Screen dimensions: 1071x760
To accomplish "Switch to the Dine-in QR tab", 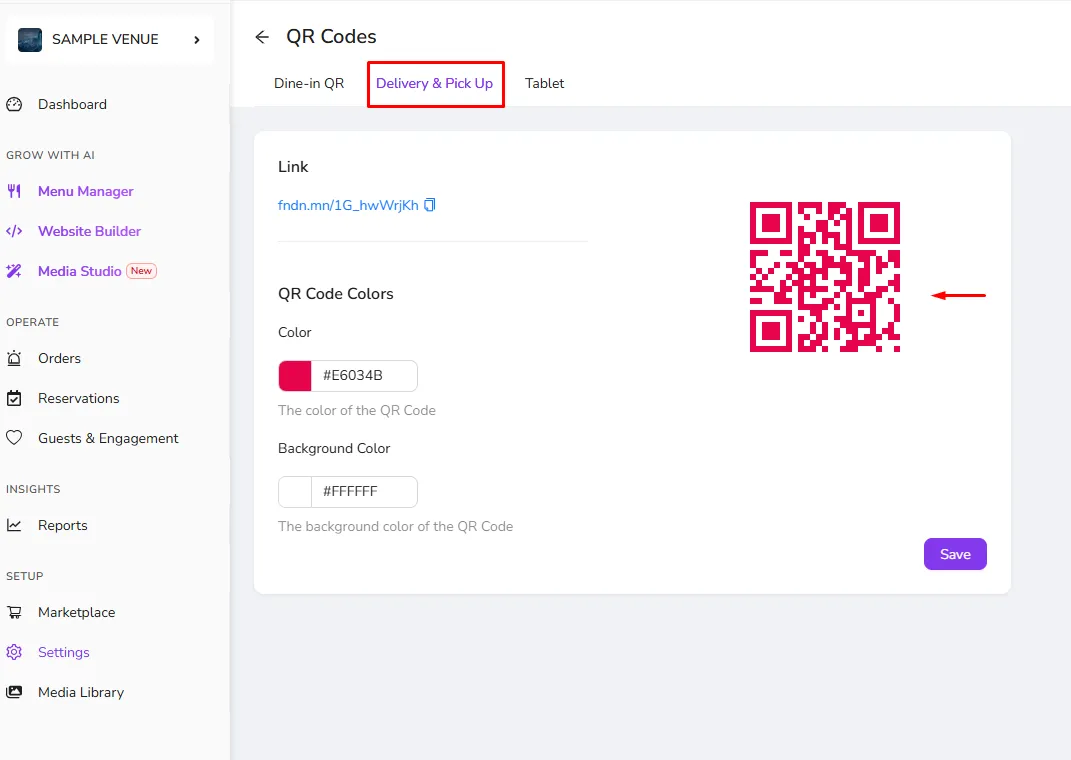I will click(x=309, y=83).
